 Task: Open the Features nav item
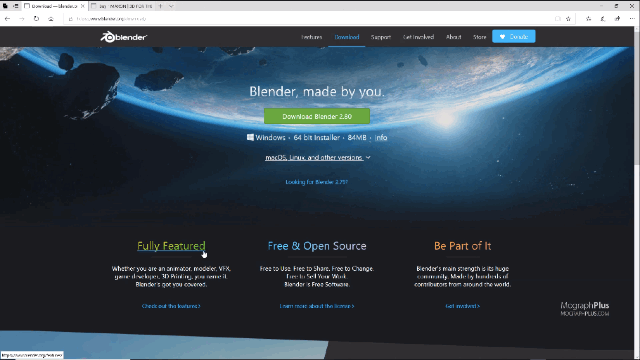point(312,37)
